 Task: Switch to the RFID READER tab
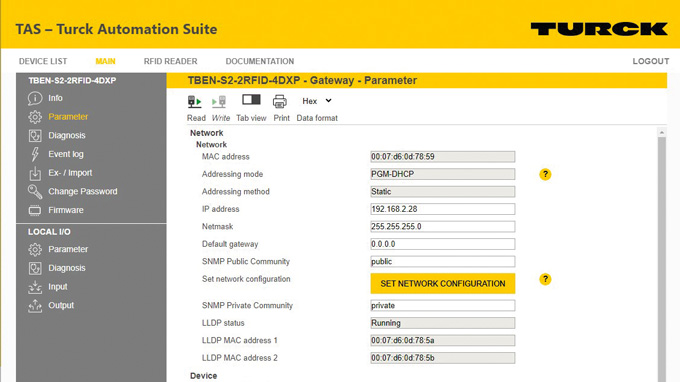point(170,61)
